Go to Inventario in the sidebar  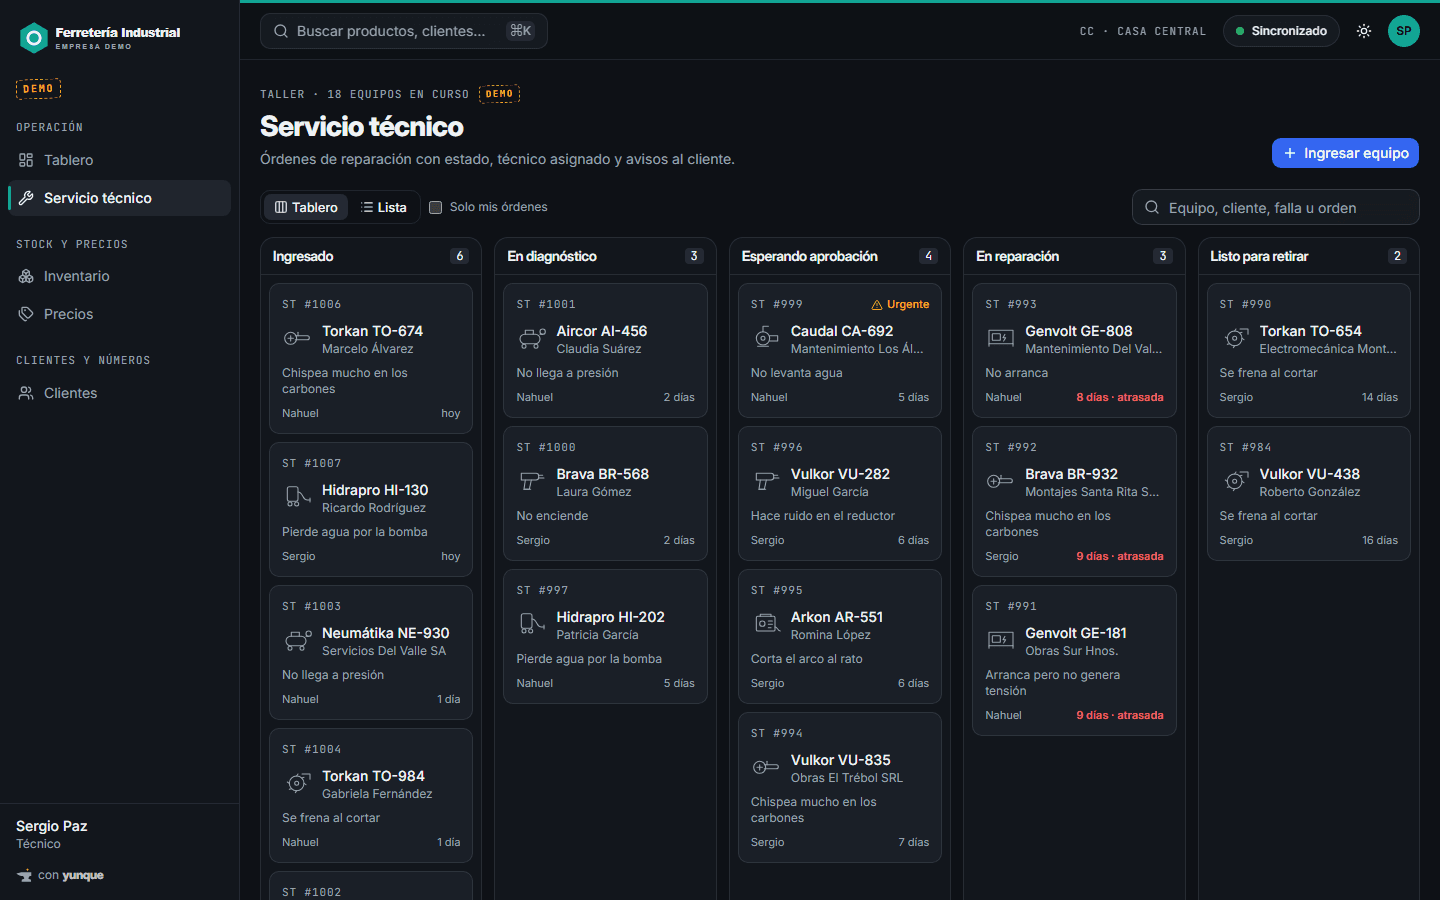click(x=119, y=276)
